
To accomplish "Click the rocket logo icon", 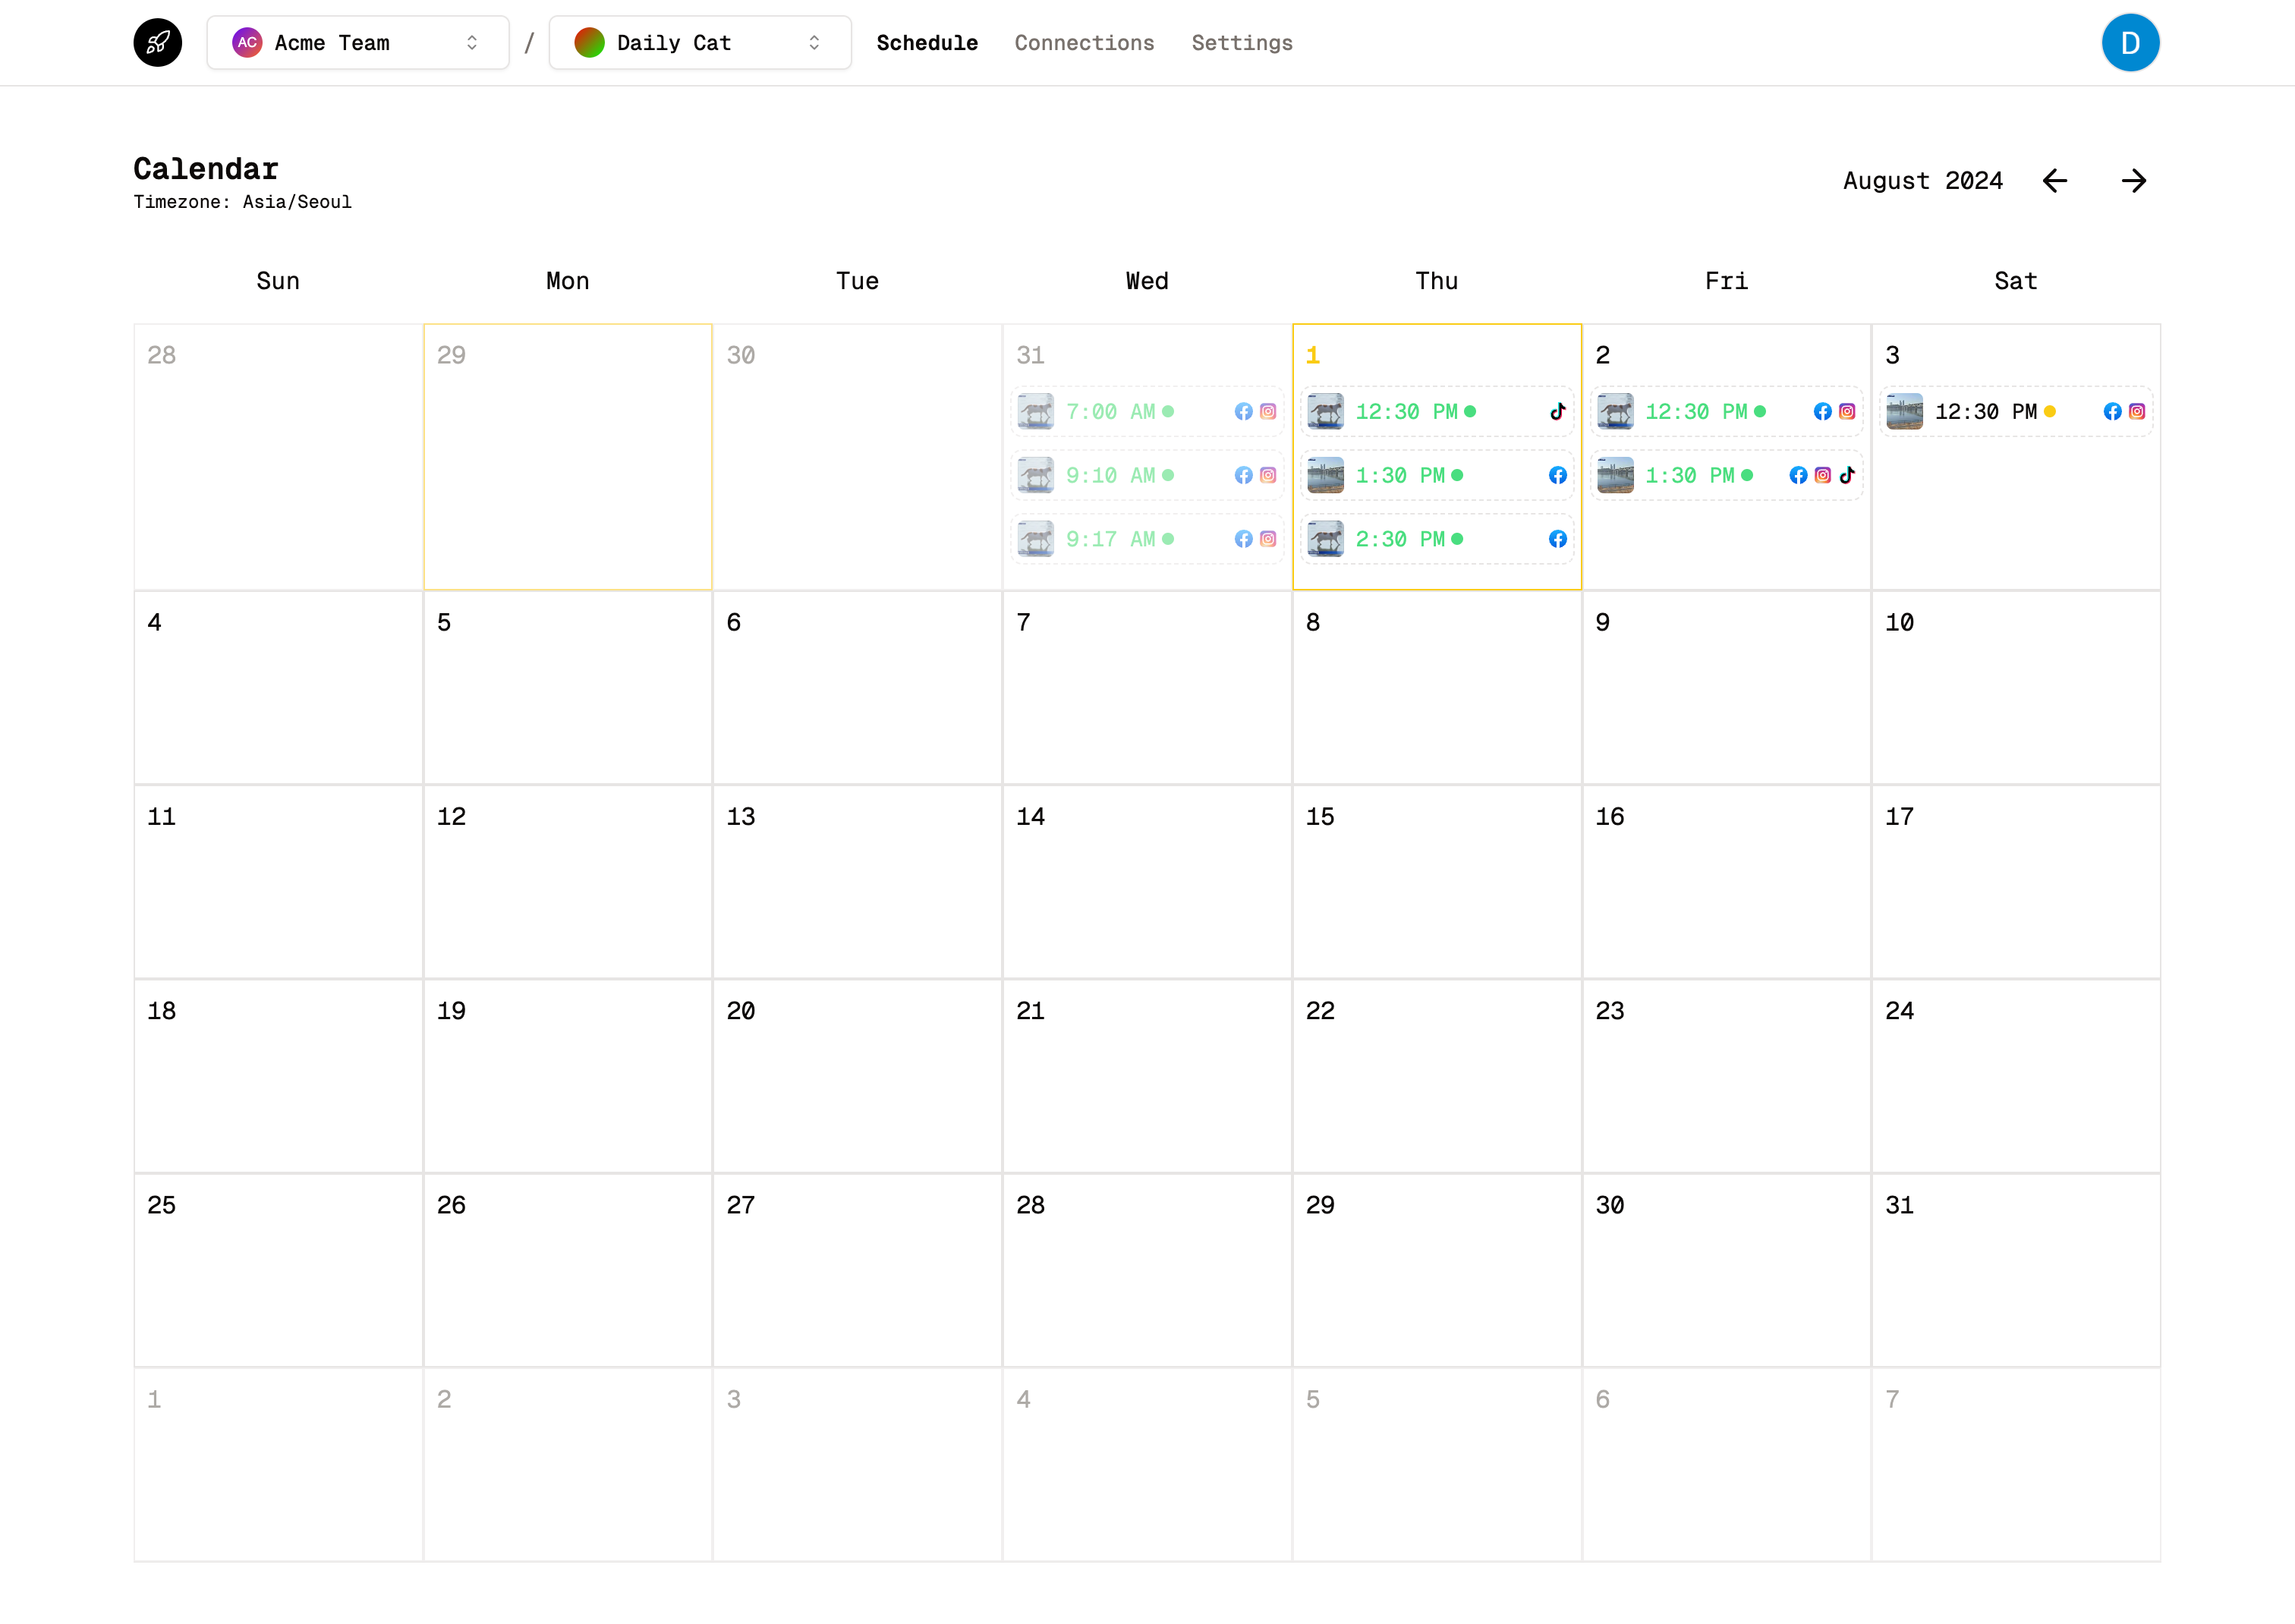I will pyautogui.click(x=158, y=43).
